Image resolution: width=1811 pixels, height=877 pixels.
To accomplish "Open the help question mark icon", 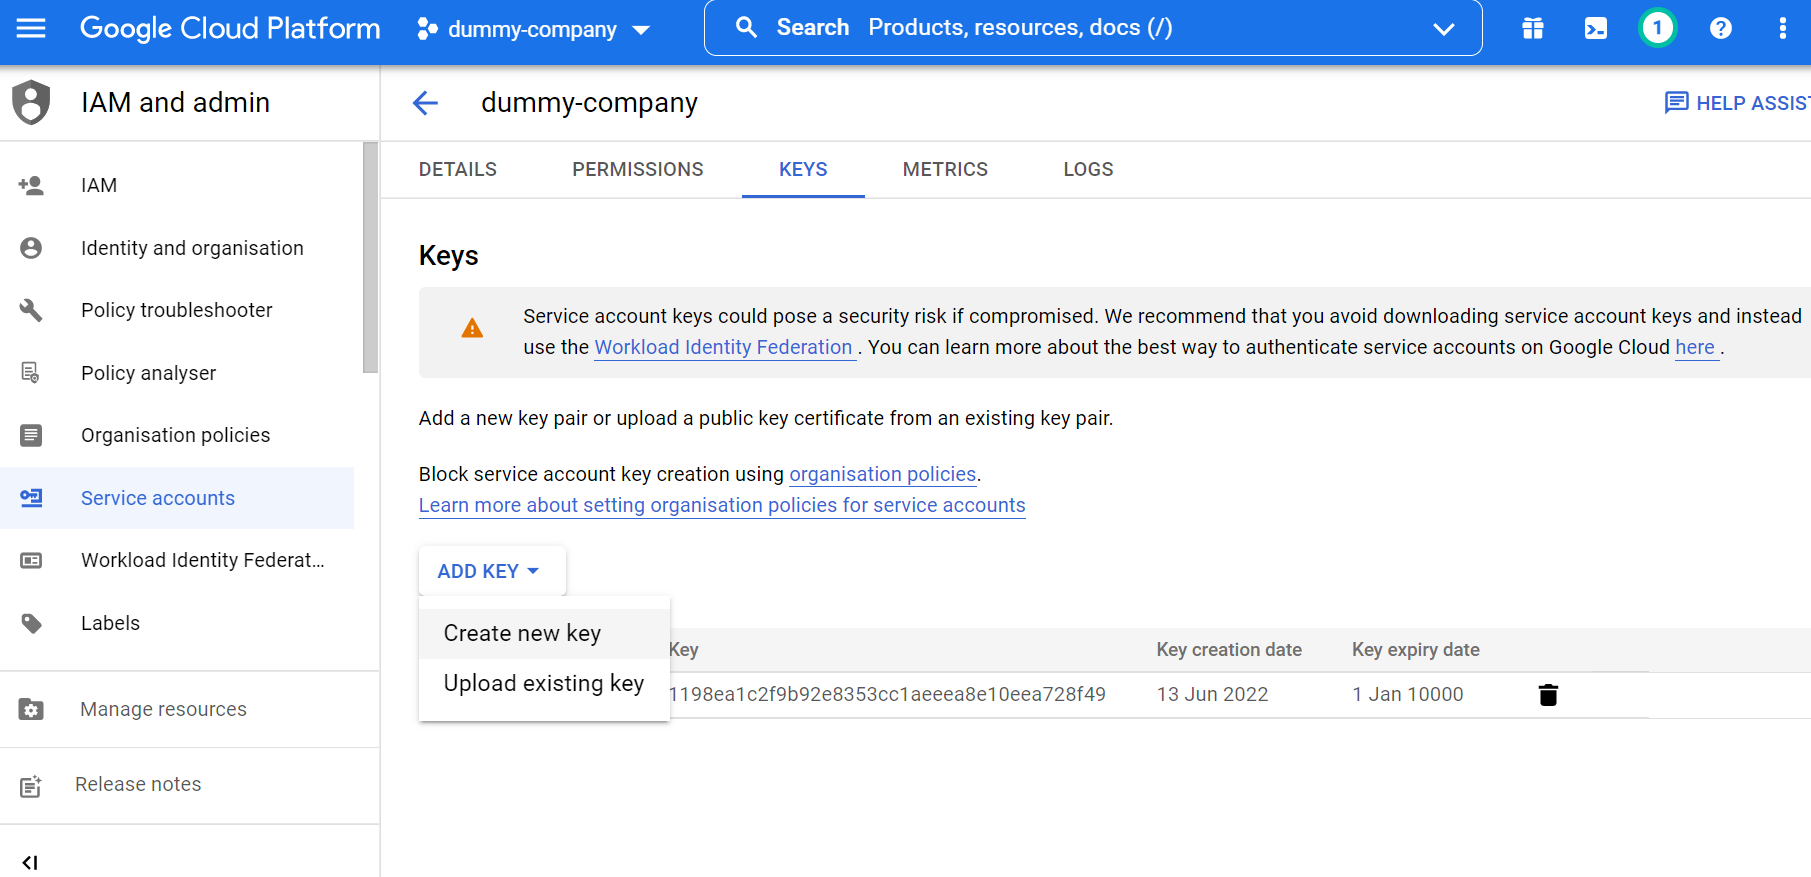I will pyautogui.click(x=1720, y=28).
